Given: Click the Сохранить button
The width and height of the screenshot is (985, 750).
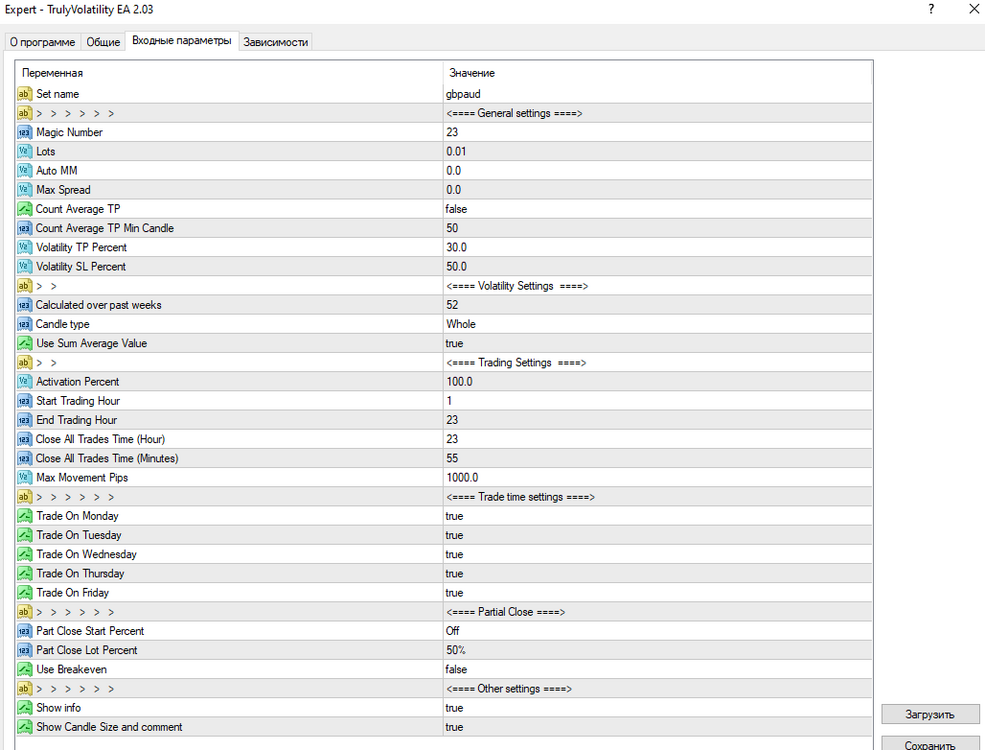Looking at the screenshot, I should [x=930, y=744].
